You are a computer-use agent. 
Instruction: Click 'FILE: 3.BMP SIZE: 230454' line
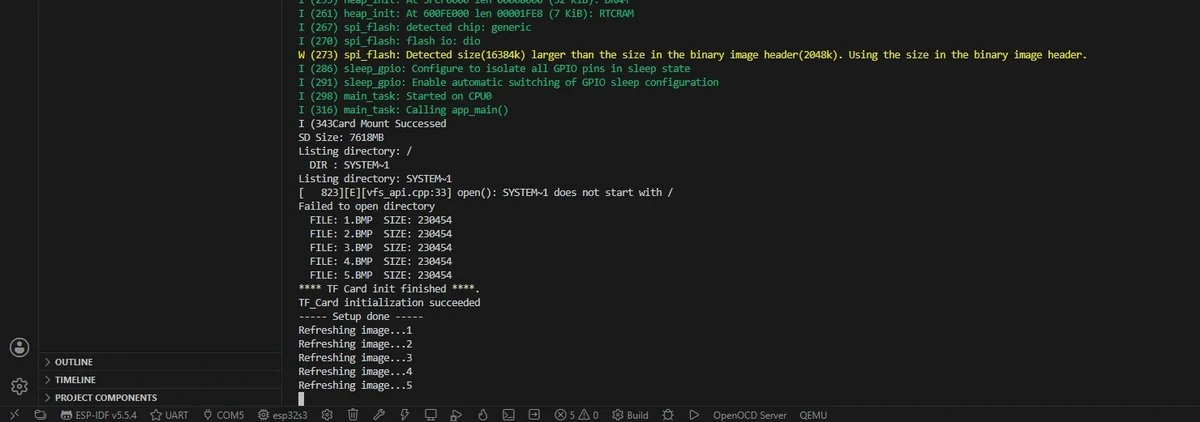point(381,247)
